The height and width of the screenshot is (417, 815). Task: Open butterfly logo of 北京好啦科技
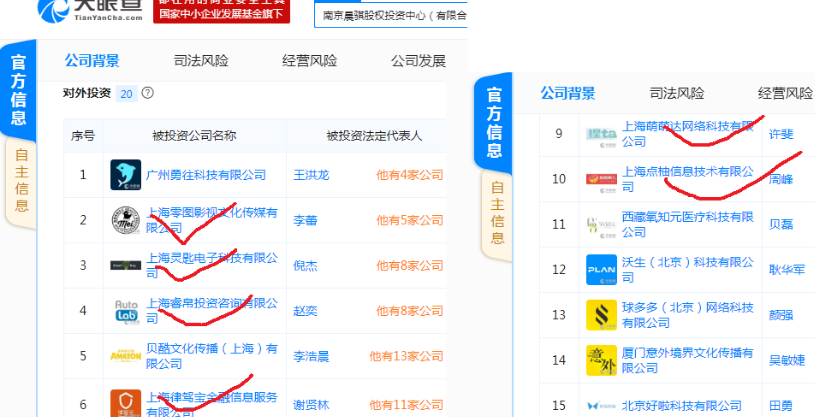(x=601, y=406)
